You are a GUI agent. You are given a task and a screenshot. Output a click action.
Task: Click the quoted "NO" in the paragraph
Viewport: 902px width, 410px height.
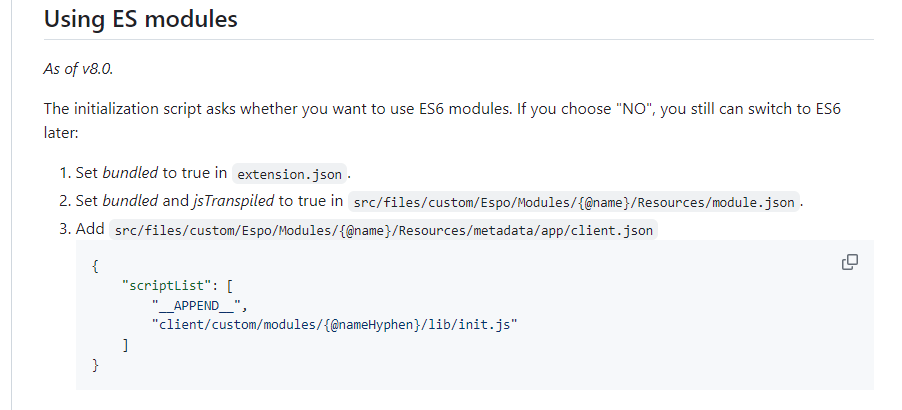point(634,107)
